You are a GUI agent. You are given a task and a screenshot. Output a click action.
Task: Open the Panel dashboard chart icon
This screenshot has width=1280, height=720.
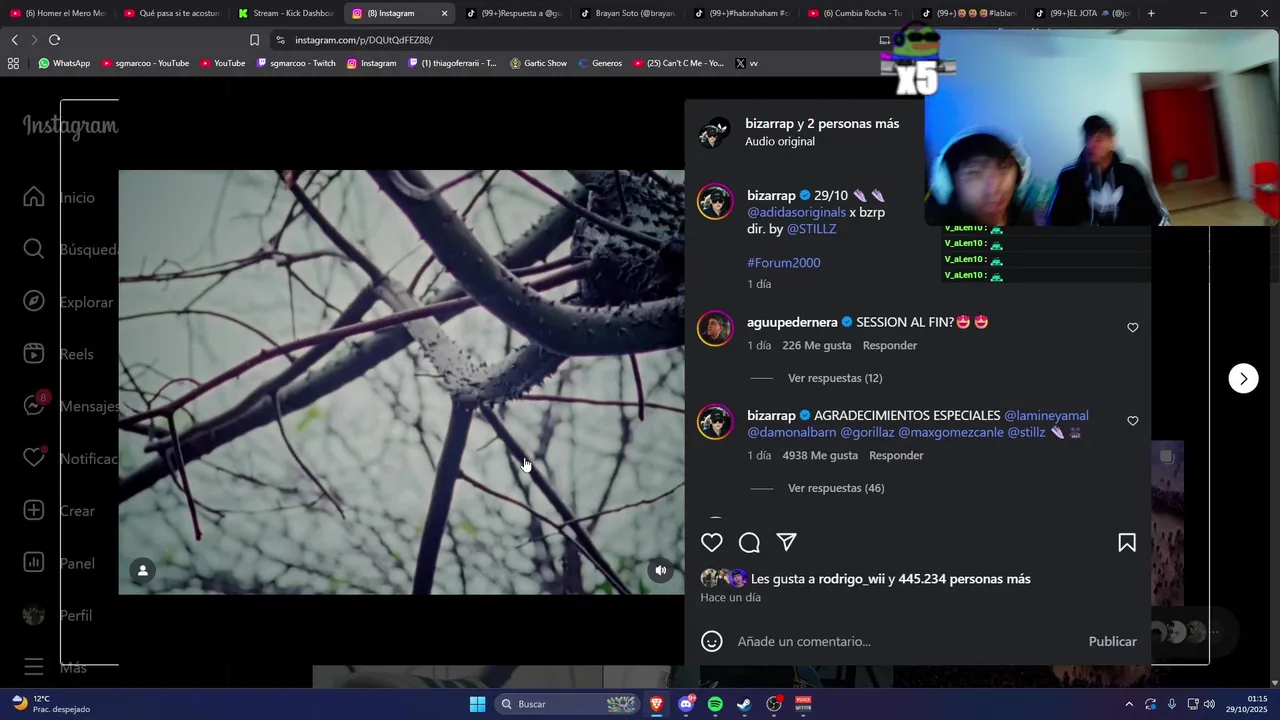(x=34, y=563)
